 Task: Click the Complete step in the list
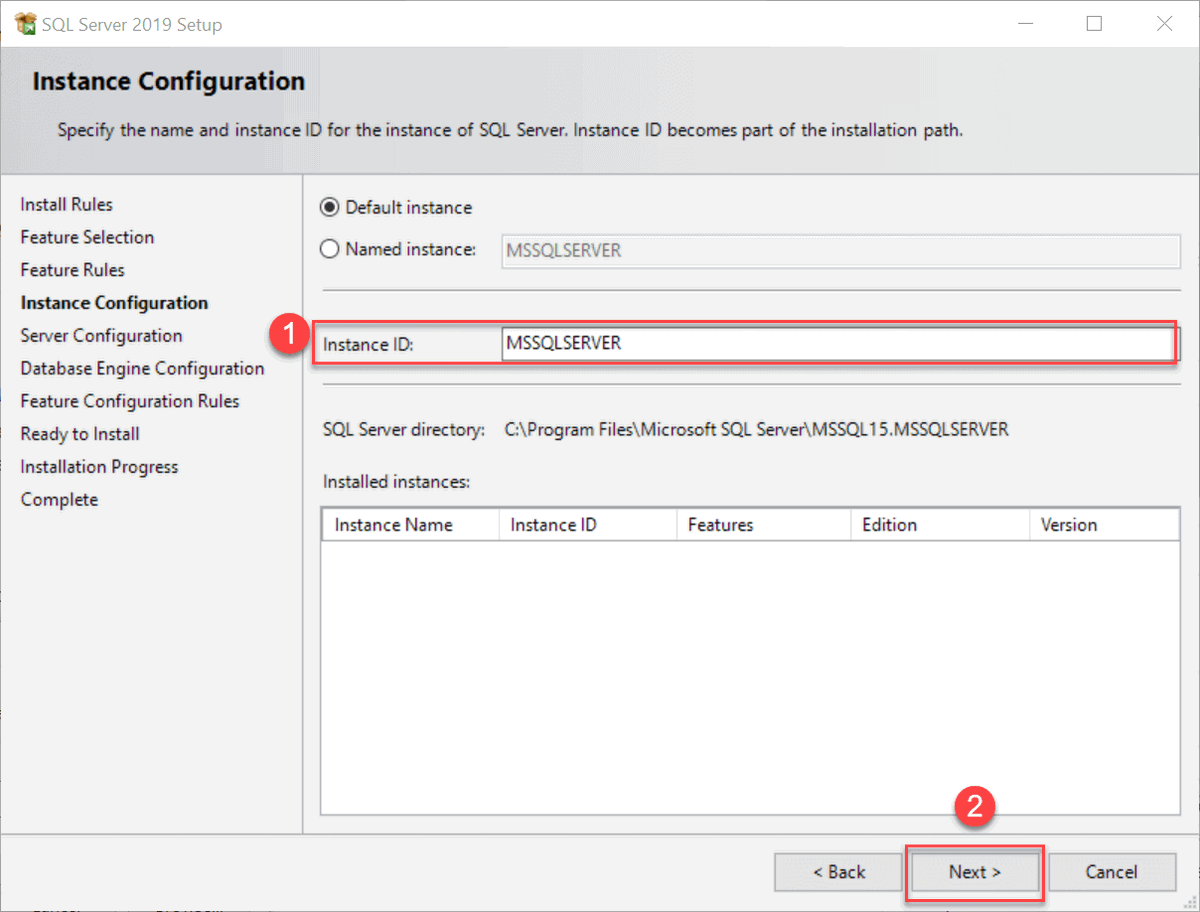(59, 499)
